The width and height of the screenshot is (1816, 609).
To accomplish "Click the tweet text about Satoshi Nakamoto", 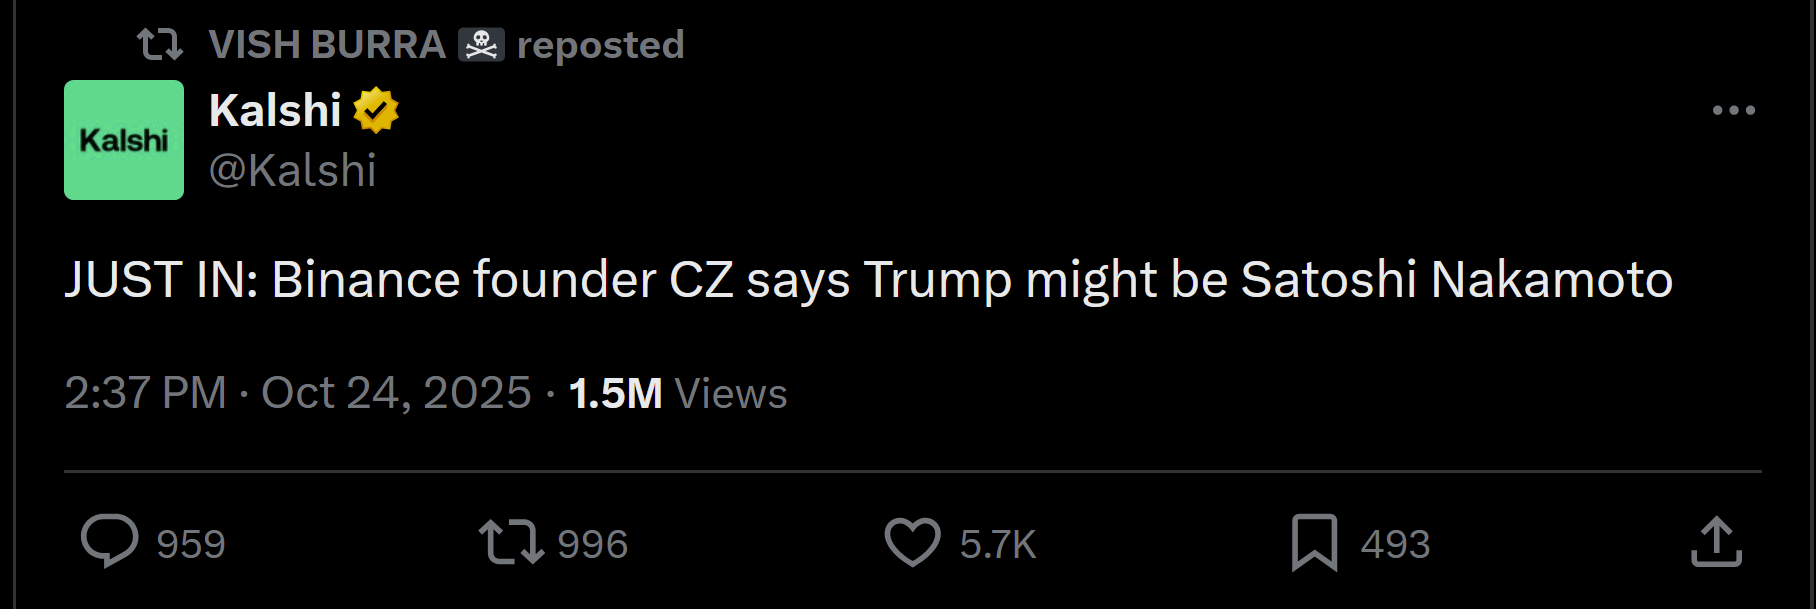I will click(868, 280).
